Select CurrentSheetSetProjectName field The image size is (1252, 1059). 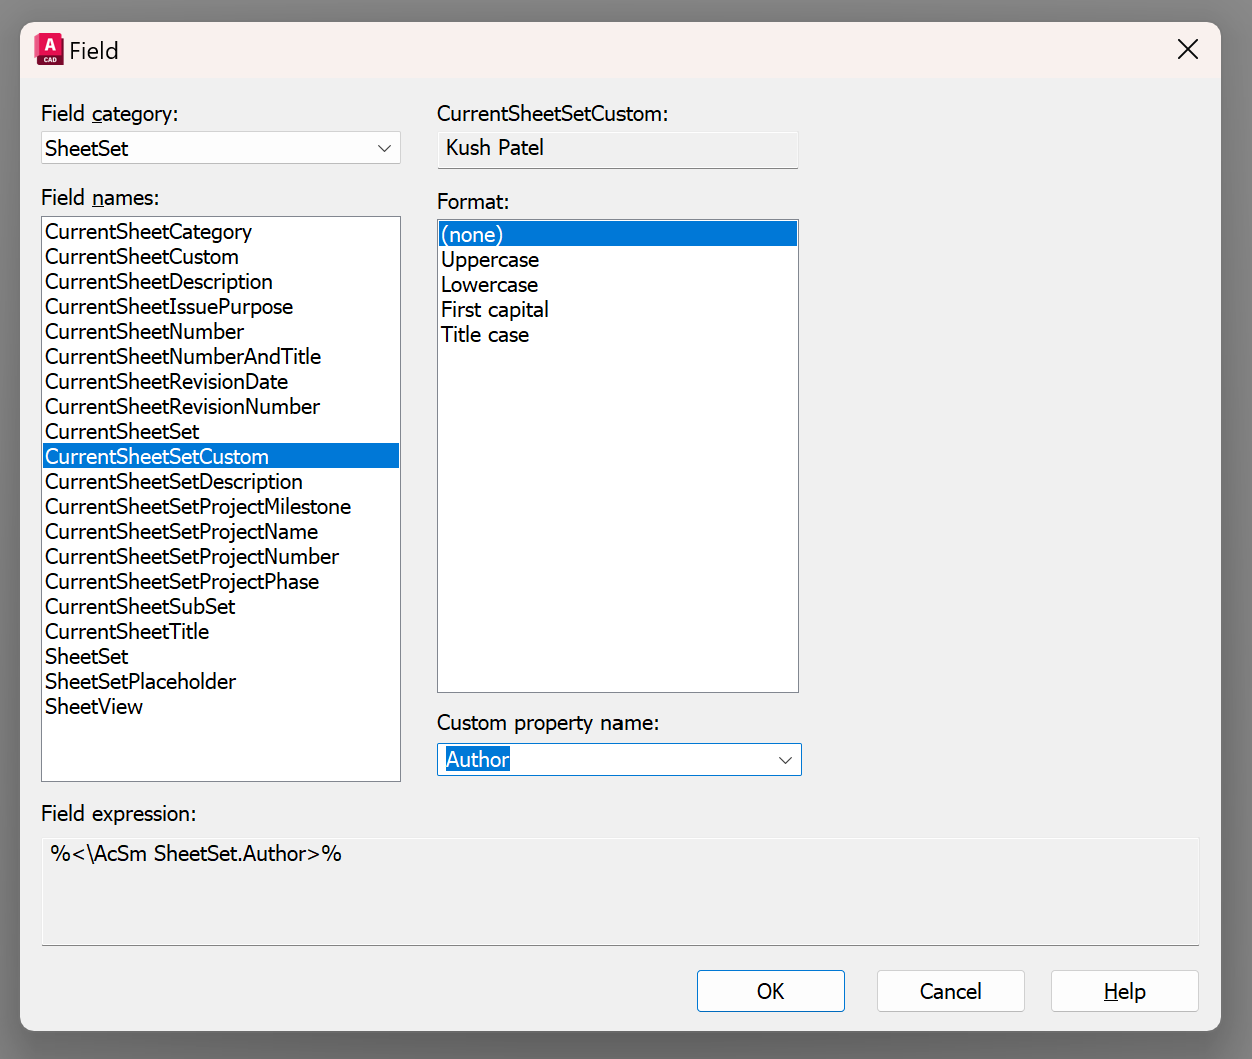click(x=181, y=531)
